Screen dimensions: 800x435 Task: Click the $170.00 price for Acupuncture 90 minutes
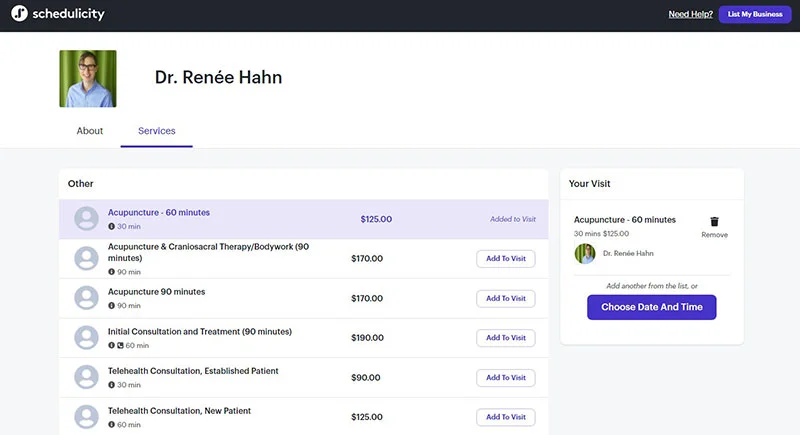(x=367, y=298)
